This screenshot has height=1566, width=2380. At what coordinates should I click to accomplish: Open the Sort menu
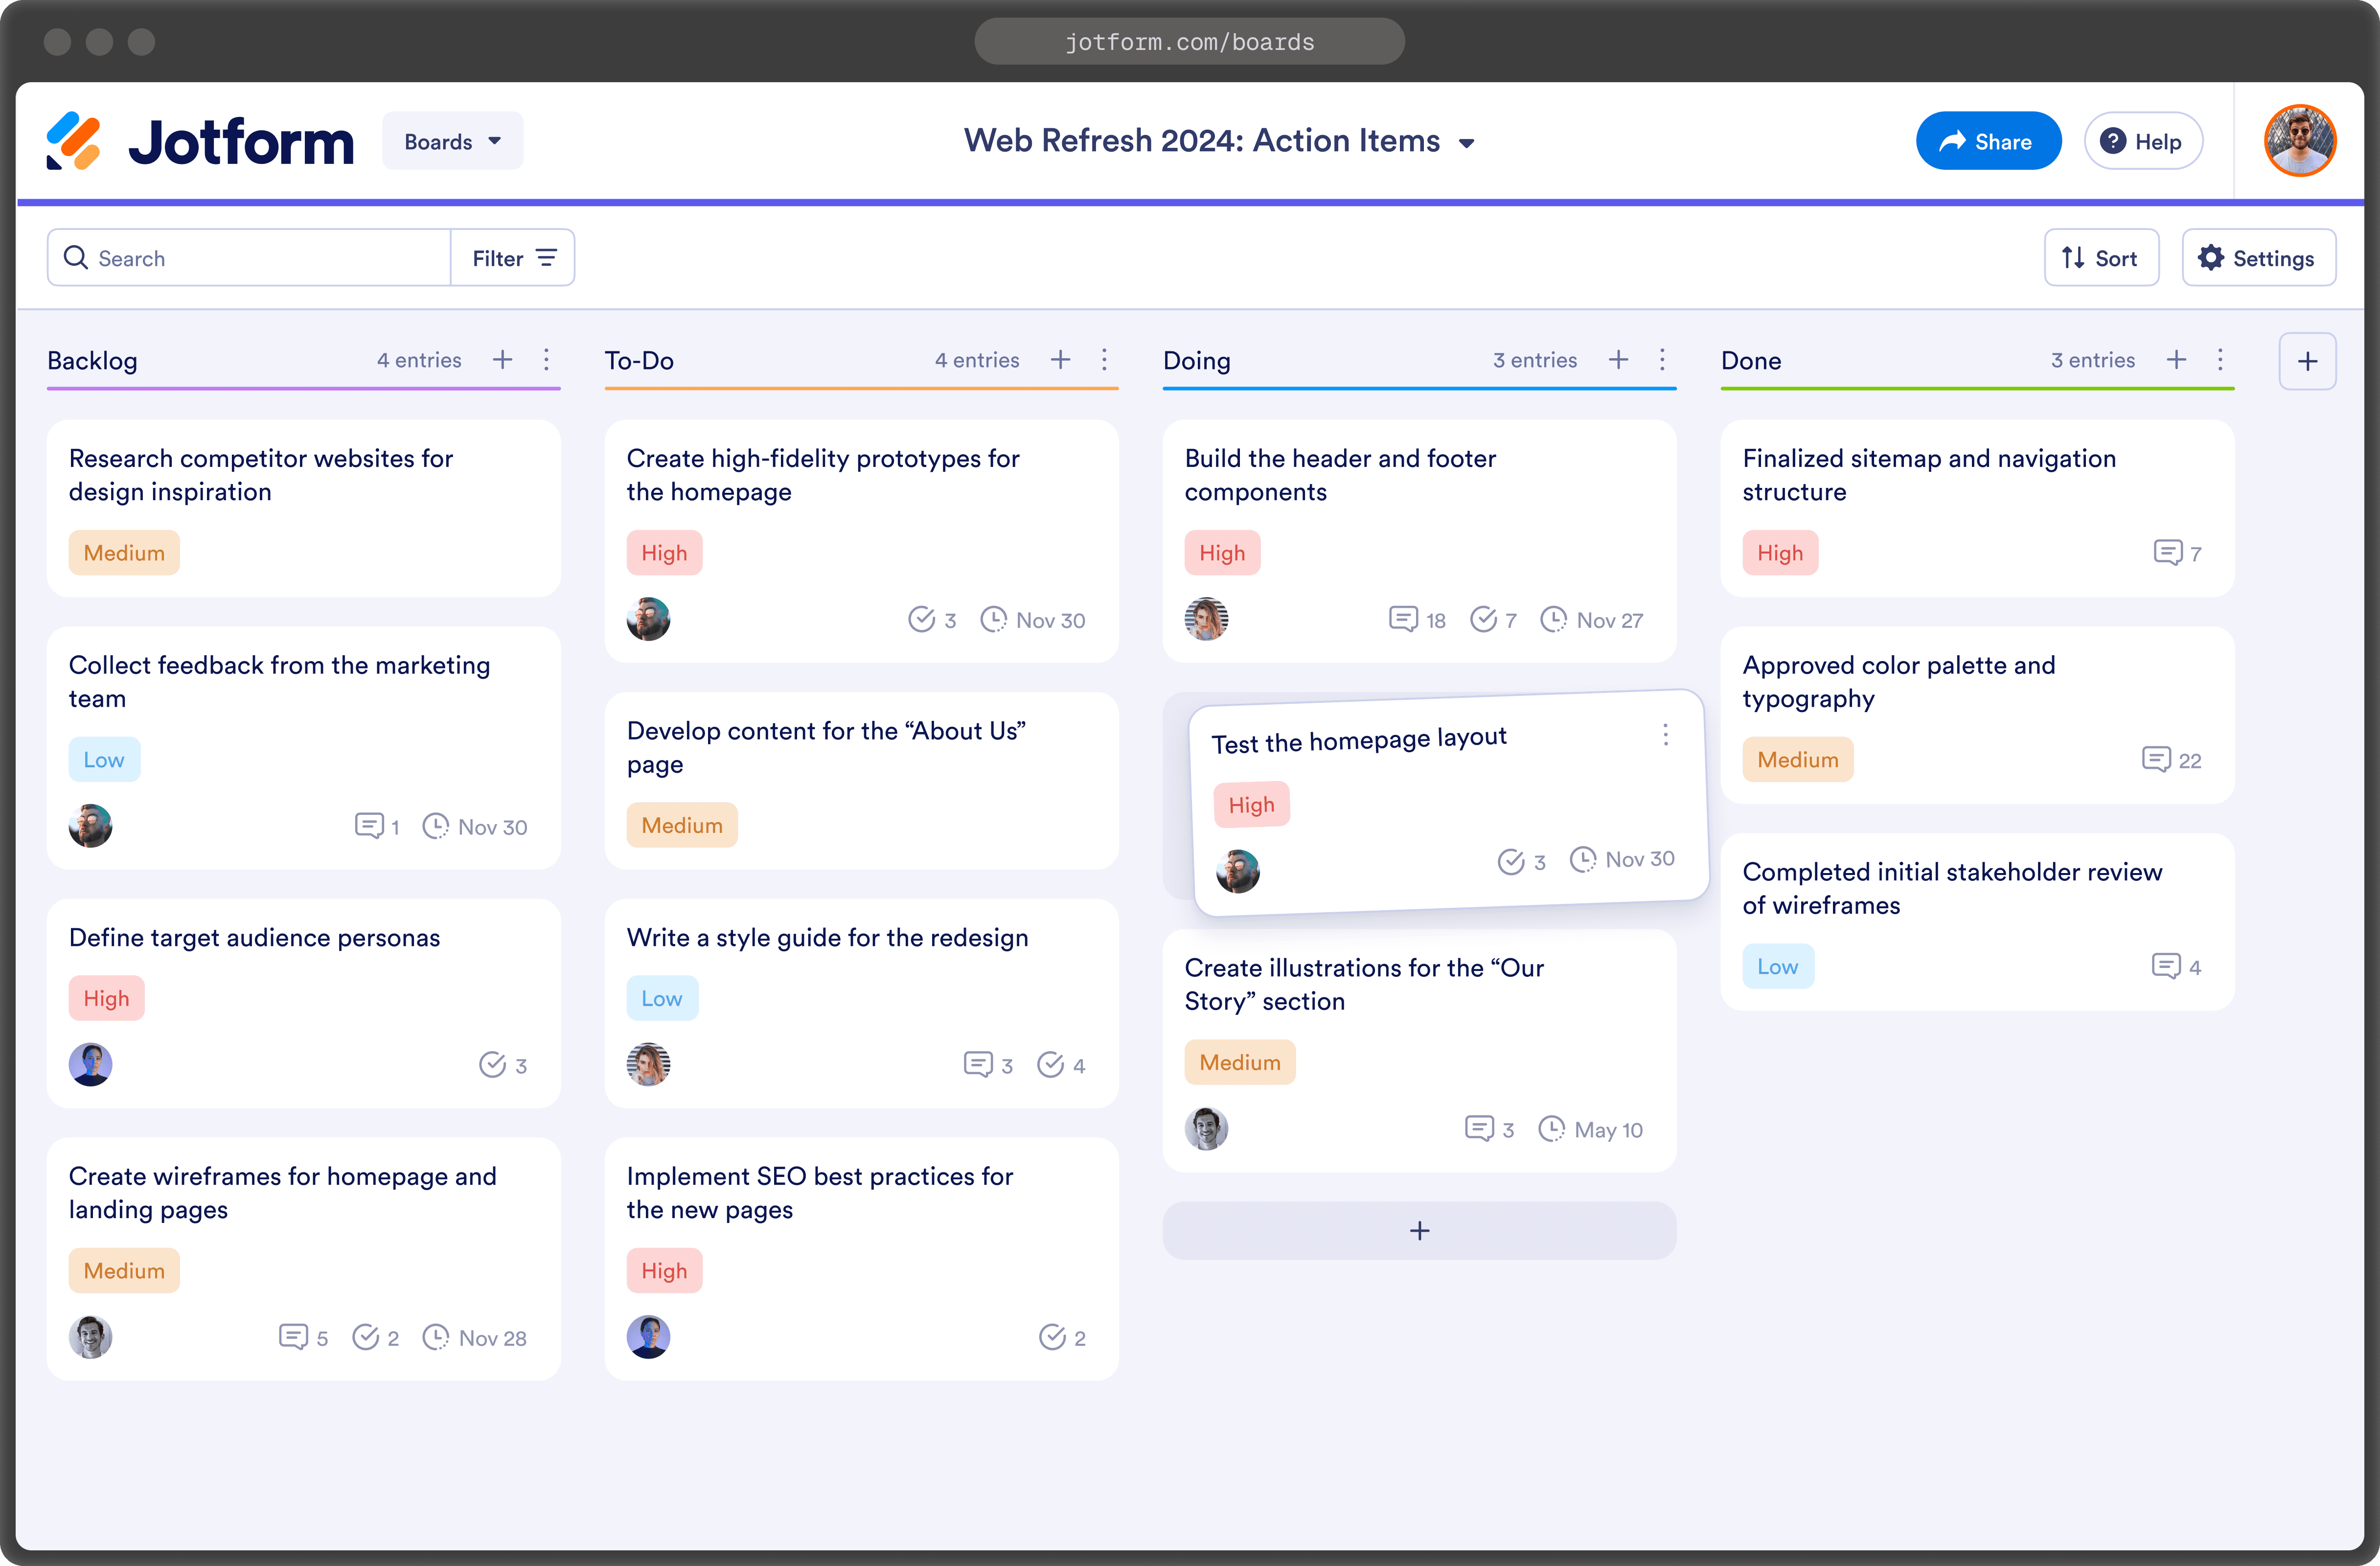[2100, 258]
